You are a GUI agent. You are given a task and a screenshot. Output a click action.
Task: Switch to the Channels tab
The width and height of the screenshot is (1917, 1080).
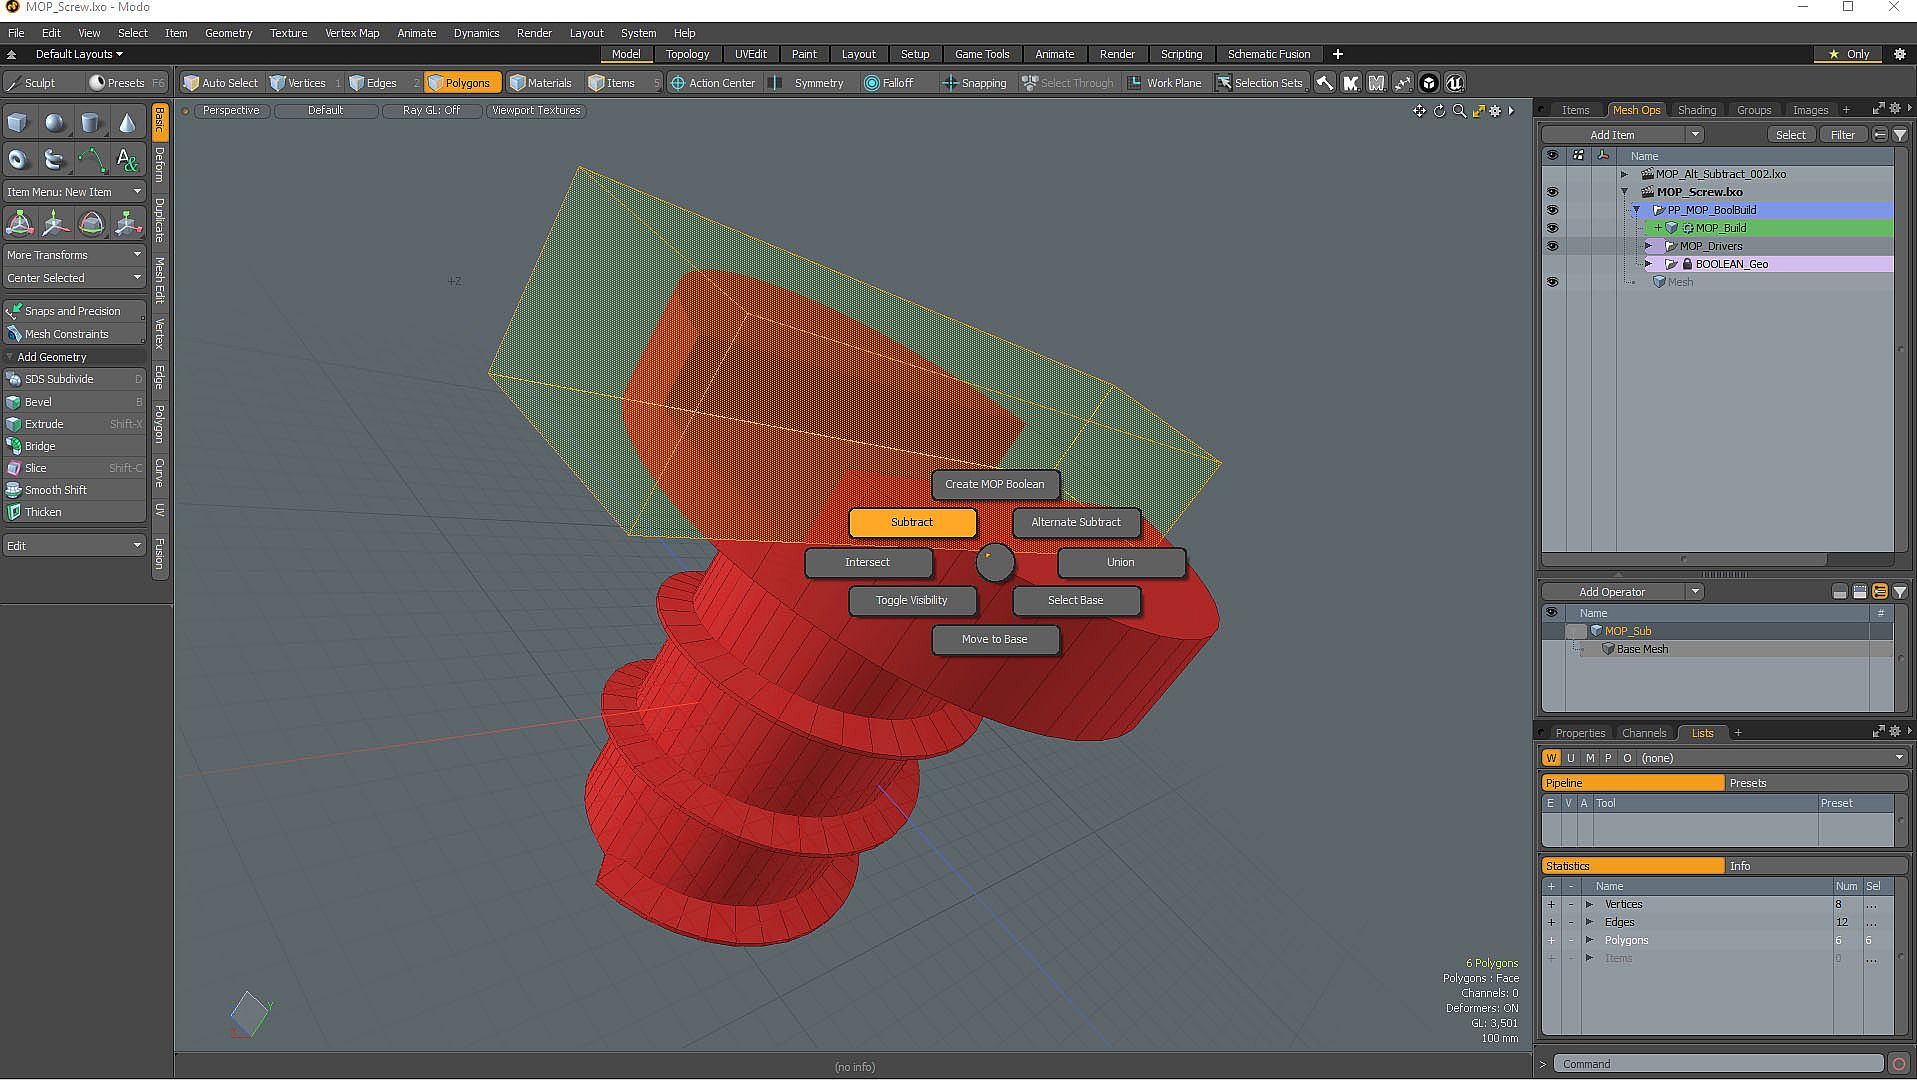point(1643,733)
